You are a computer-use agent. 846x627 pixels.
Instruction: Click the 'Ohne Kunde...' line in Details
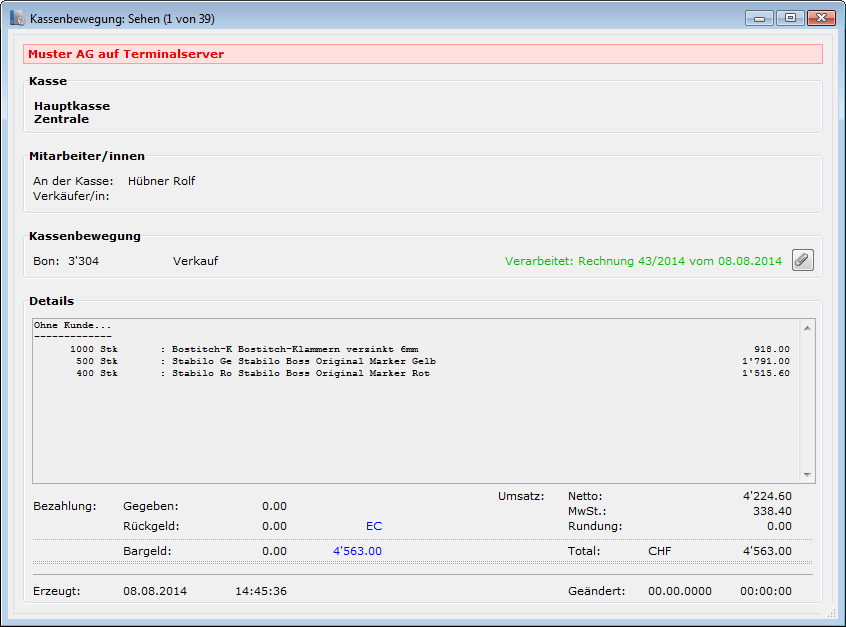(72, 325)
